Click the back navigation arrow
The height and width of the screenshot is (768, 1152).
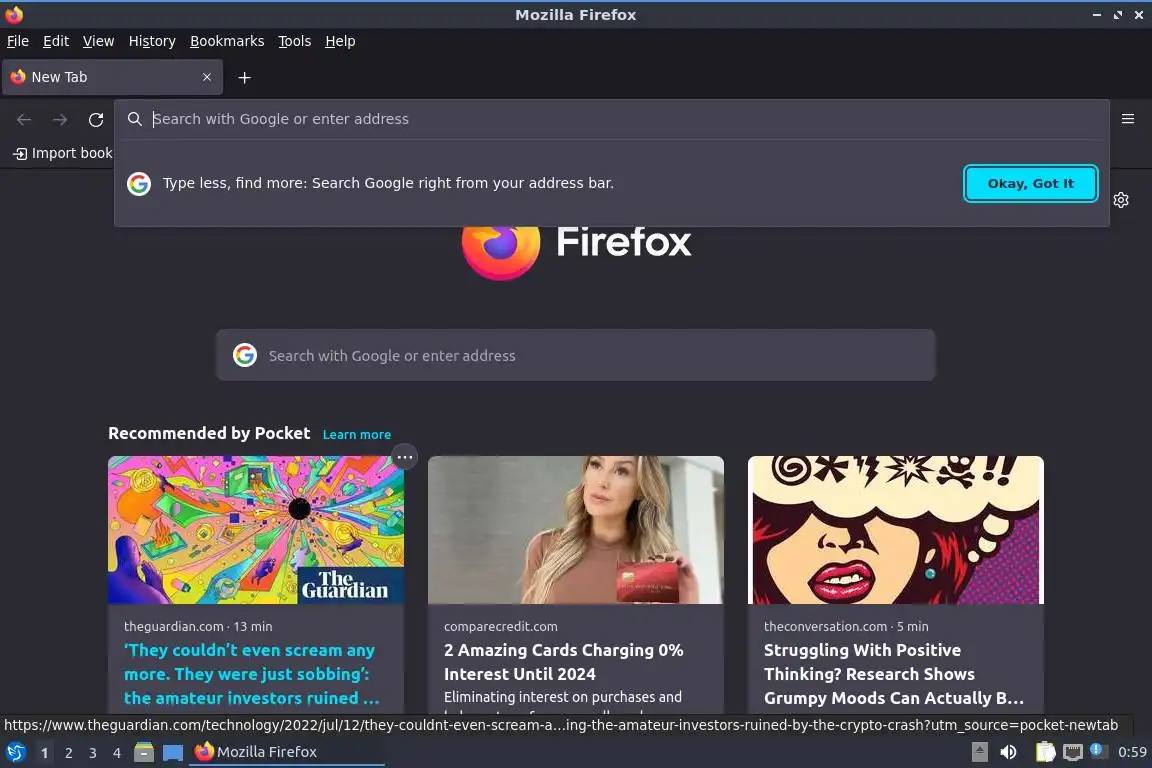pyautogui.click(x=24, y=119)
